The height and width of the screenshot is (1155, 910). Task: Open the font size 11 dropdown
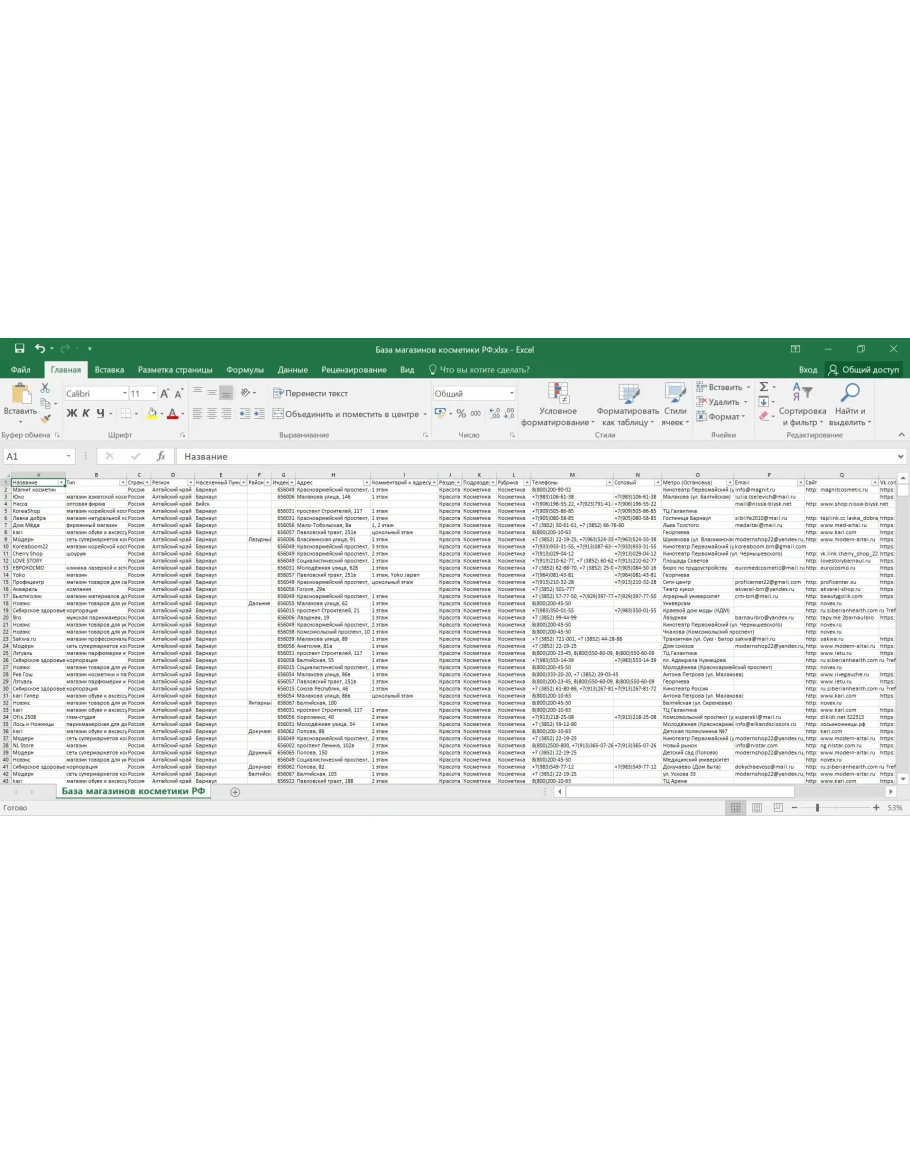pos(153,393)
